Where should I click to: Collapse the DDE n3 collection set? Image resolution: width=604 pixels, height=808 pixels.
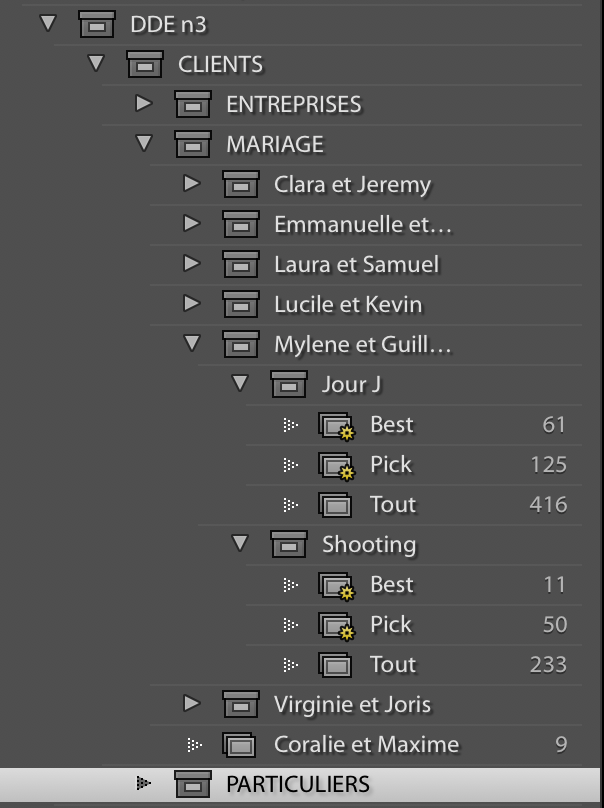tap(48, 23)
